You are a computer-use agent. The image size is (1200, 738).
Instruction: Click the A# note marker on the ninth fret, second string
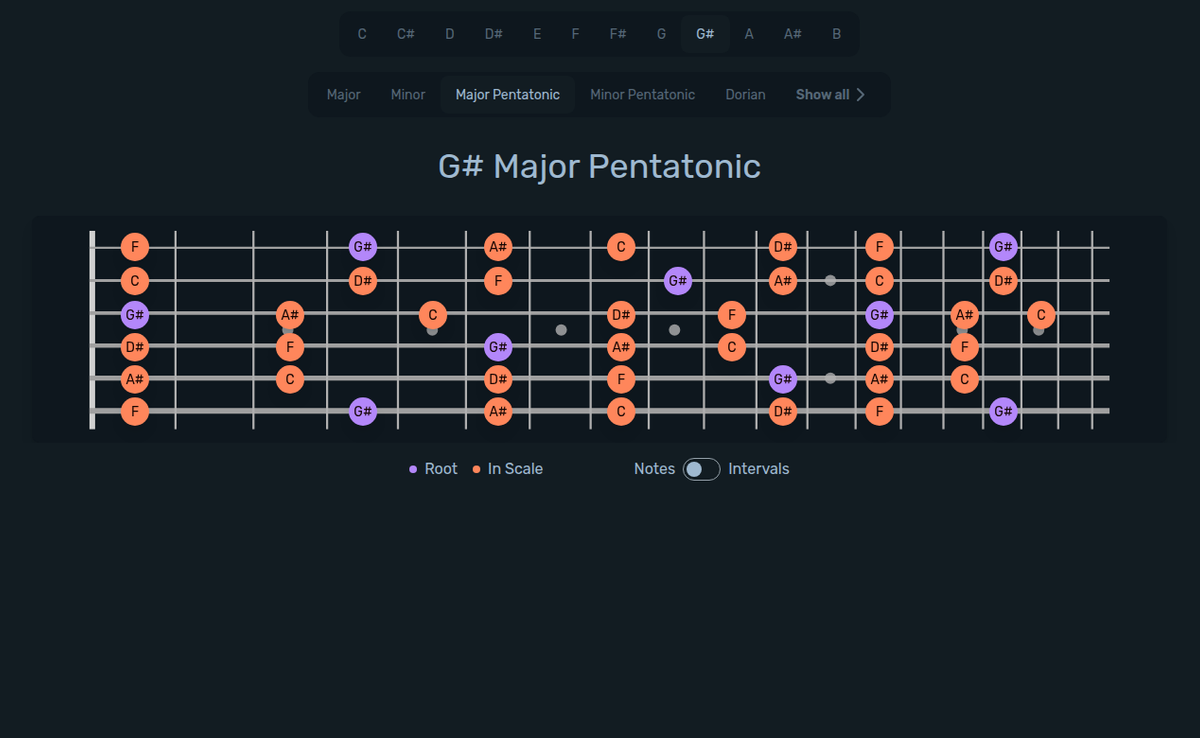click(x=783, y=281)
